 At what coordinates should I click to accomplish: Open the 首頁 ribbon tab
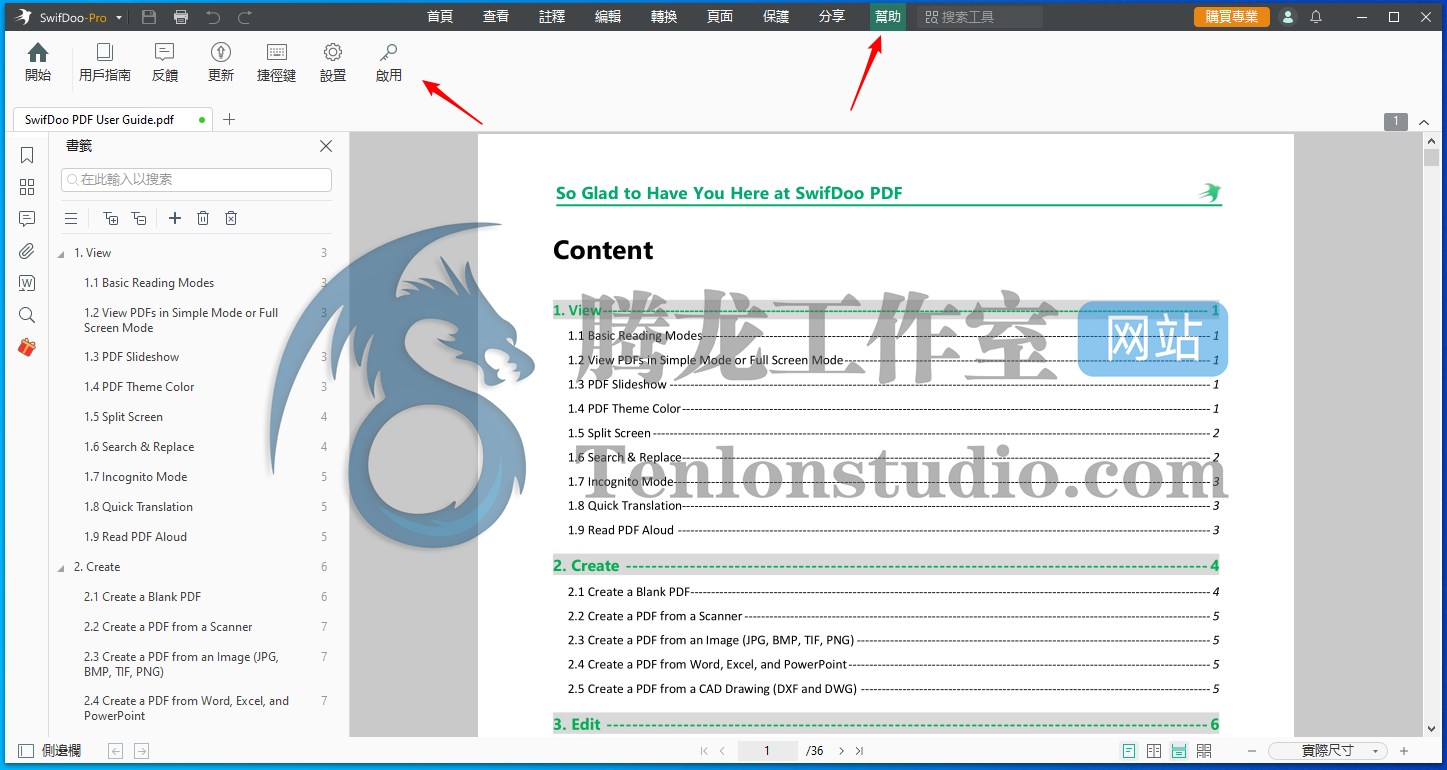440,17
